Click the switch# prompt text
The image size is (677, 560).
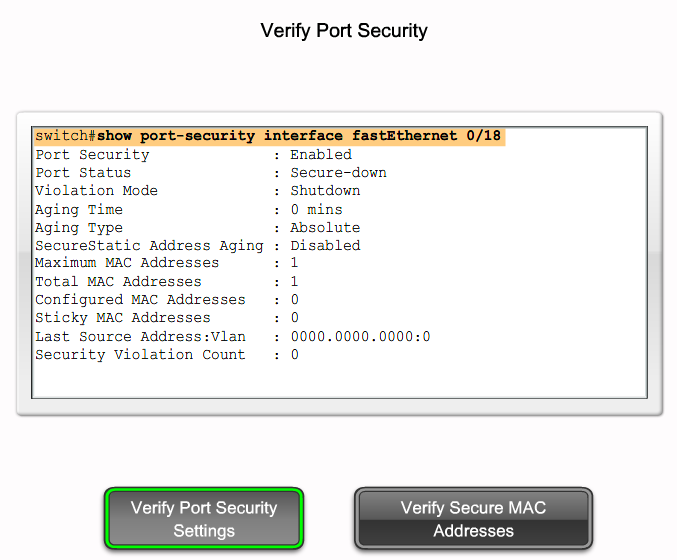pos(65,136)
